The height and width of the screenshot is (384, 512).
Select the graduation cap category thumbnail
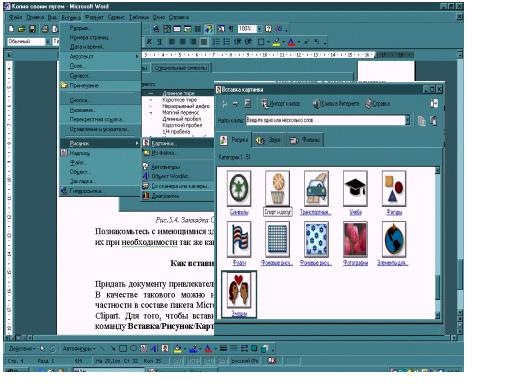click(355, 188)
